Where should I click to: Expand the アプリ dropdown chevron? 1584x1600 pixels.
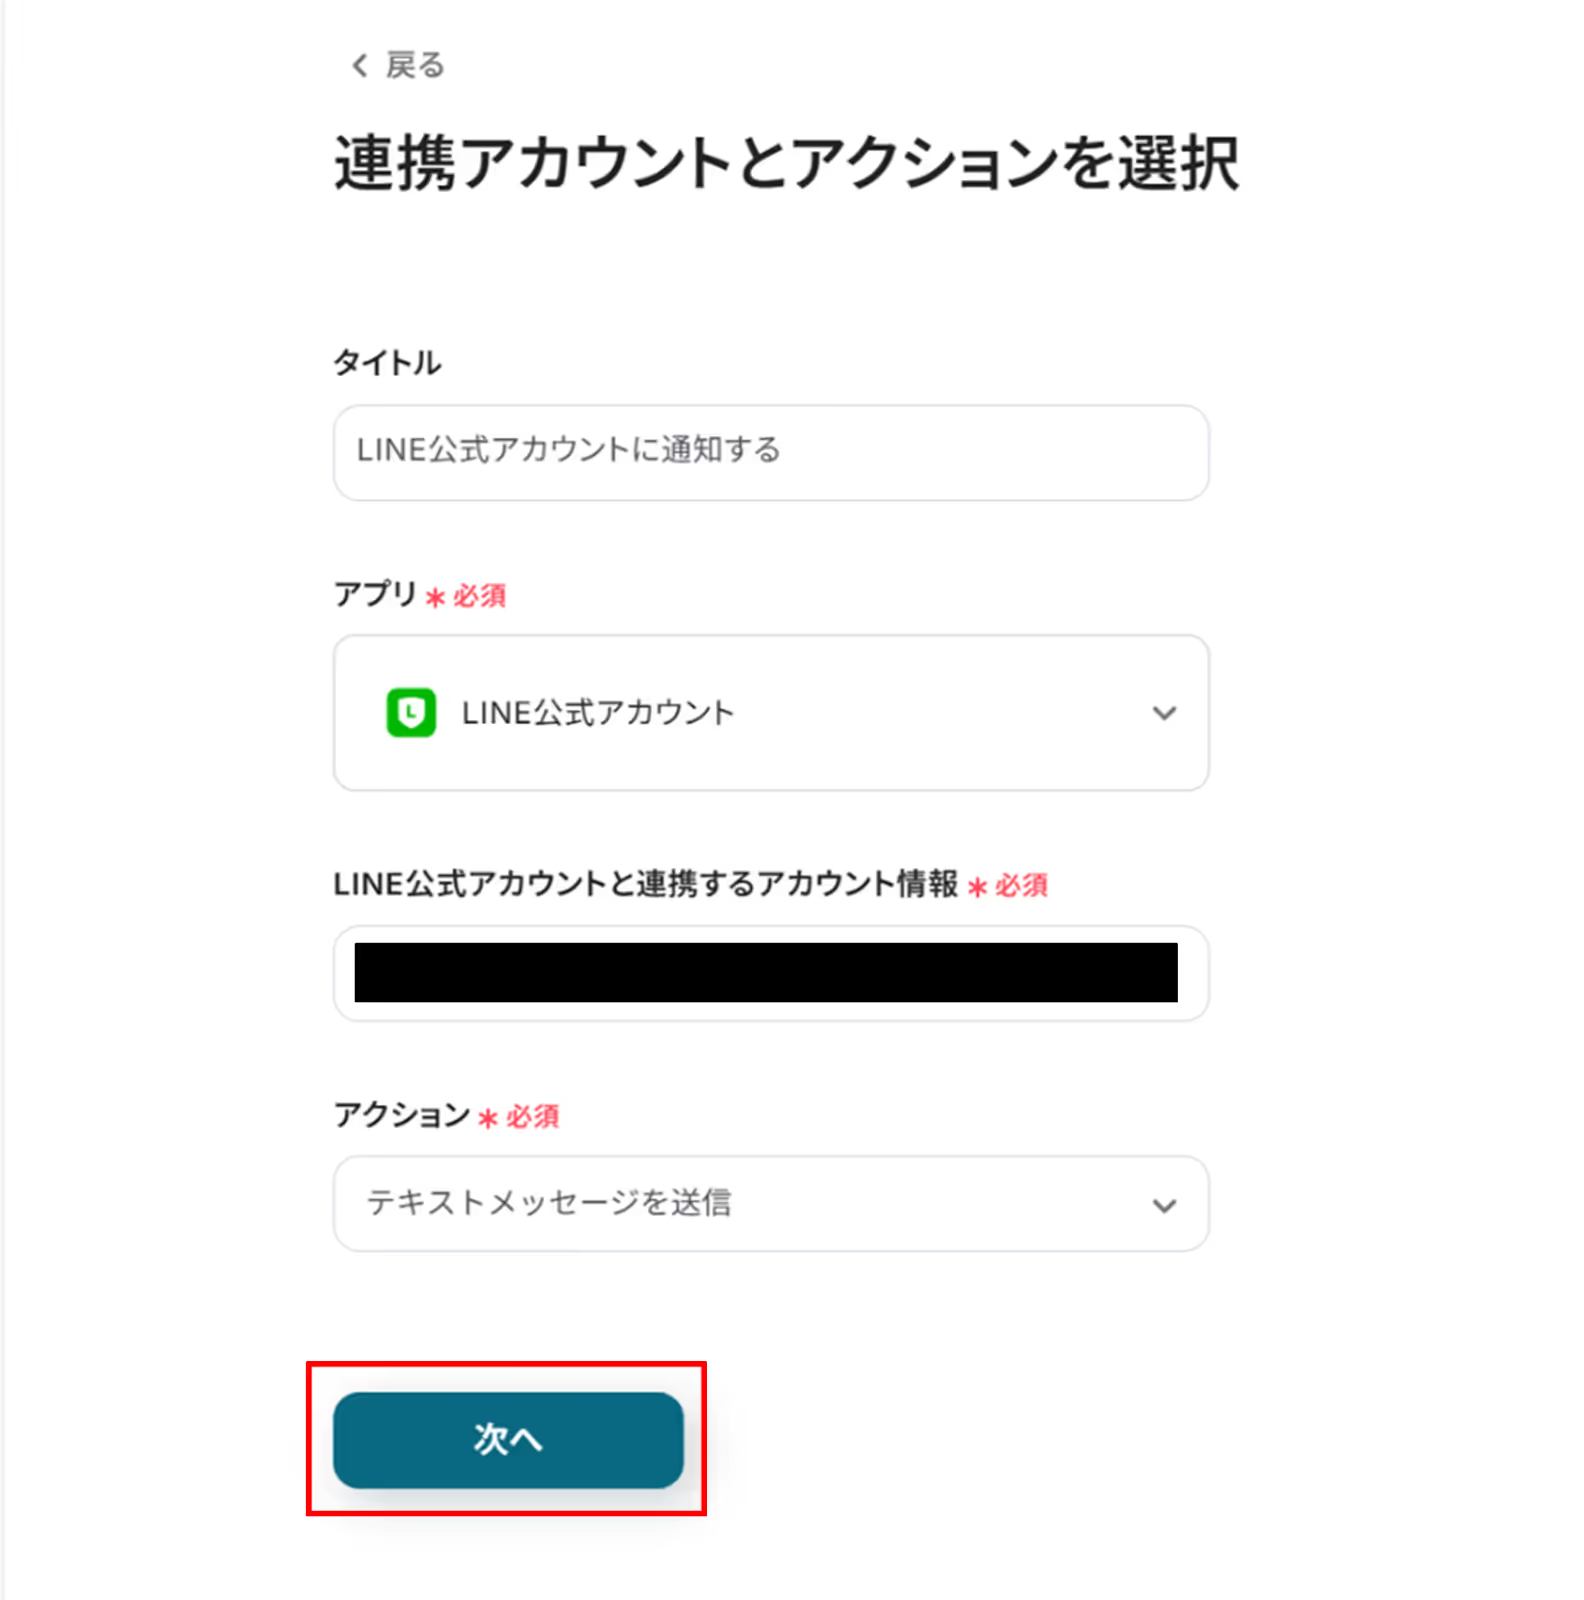pos(1164,713)
